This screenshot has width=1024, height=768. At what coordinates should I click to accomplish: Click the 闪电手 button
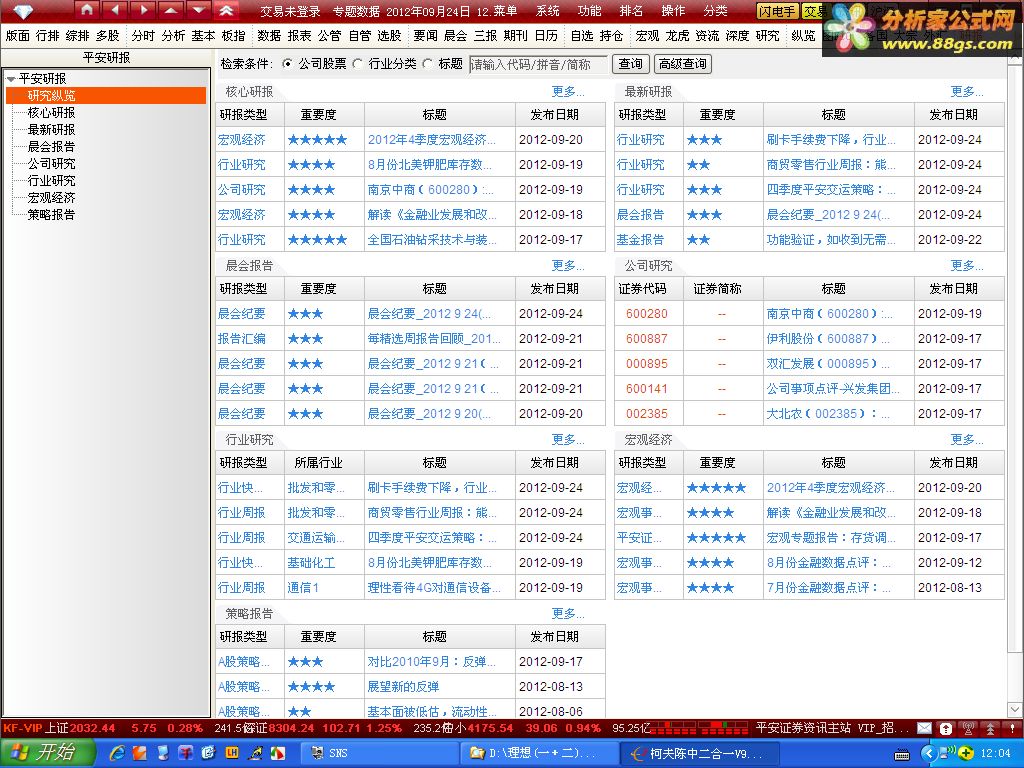pos(777,11)
